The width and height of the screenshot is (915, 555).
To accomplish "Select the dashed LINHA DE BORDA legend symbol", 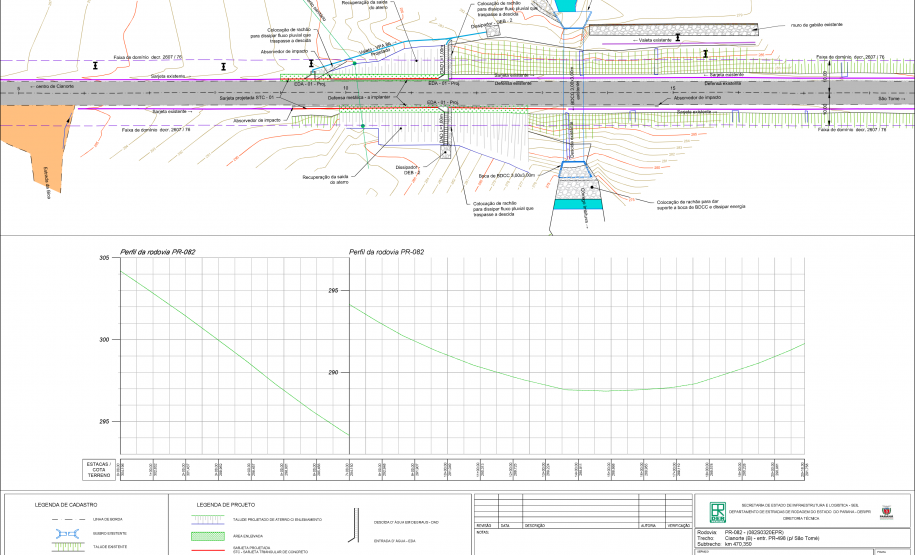I will tap(67, 519).
